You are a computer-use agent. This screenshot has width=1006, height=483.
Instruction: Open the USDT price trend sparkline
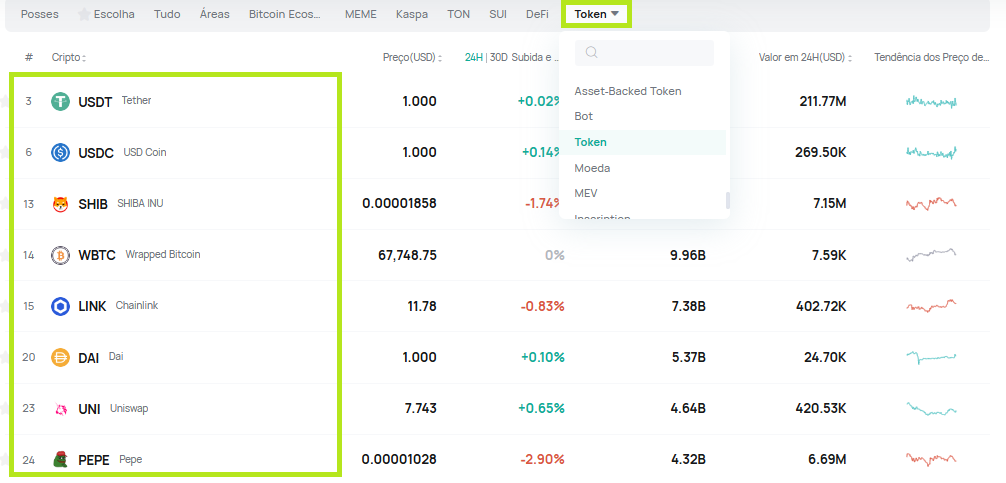pos(931,101)
